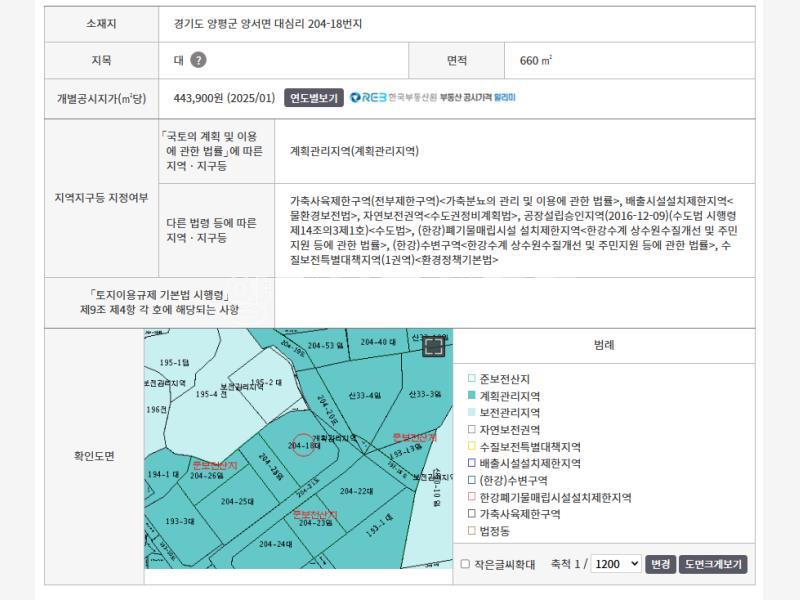Click the question mark help icon next to 대
This screenshot has height=600, width=800.
[198, 60]
